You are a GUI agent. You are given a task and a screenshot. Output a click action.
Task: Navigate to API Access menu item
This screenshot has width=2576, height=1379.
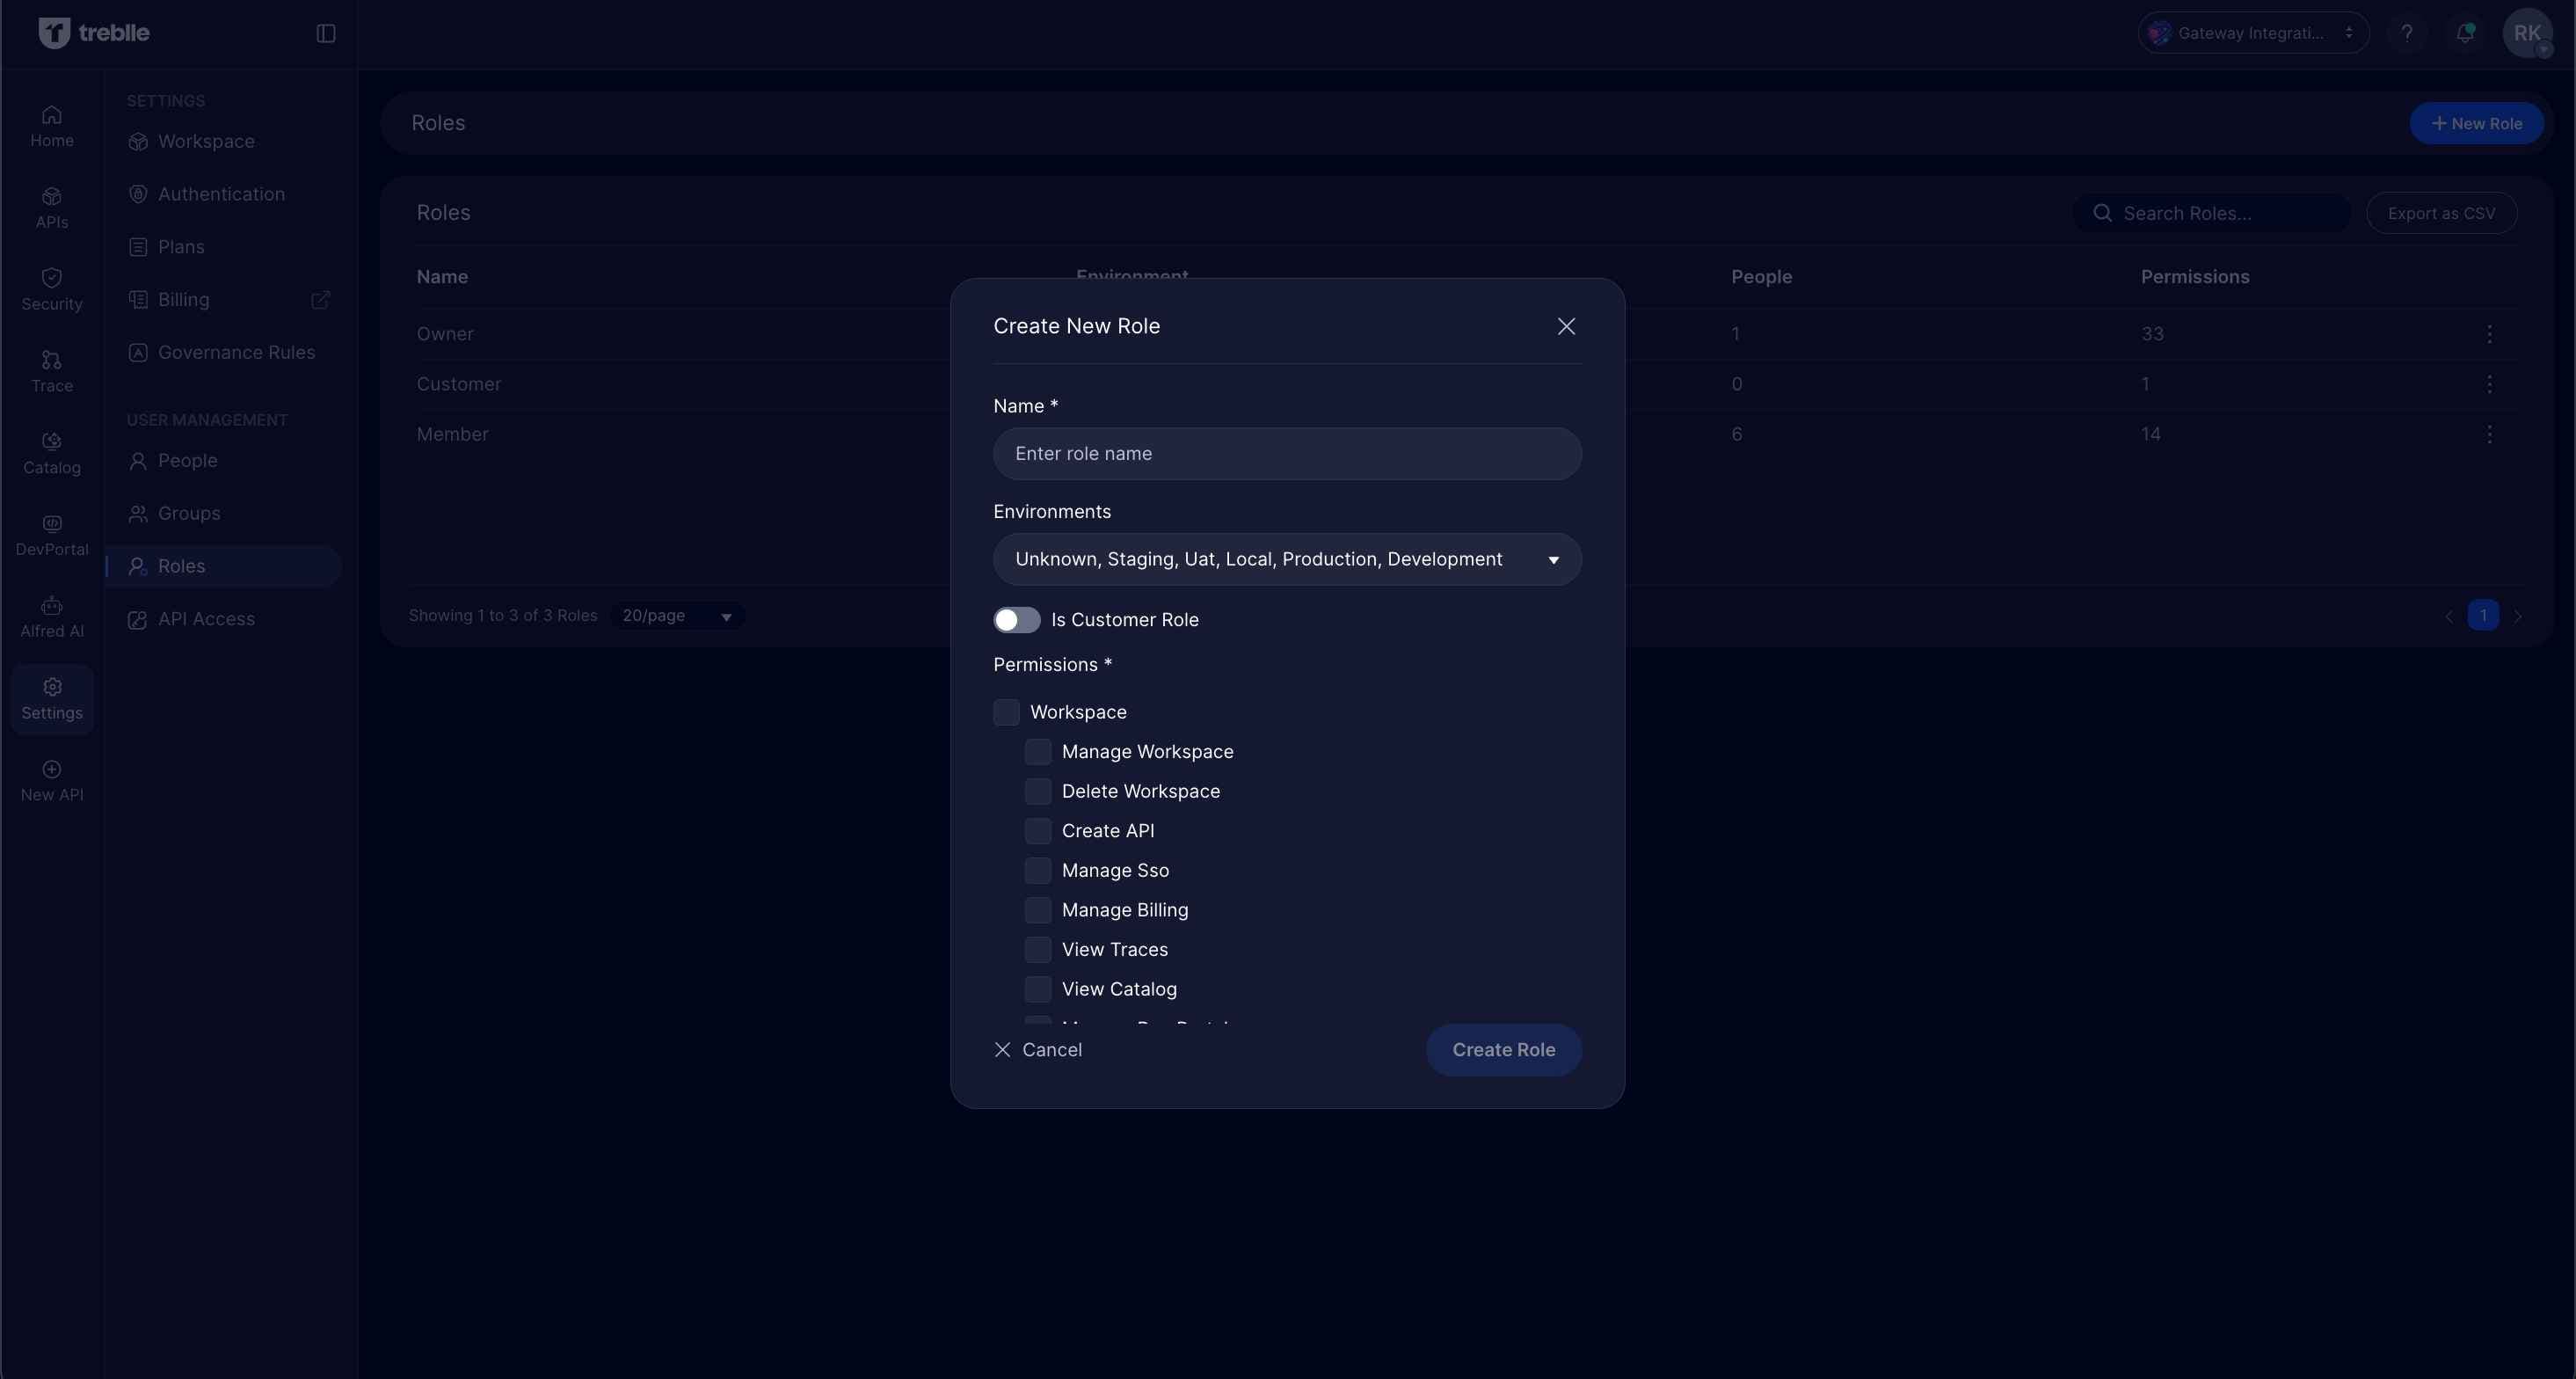tap(206, 619)
